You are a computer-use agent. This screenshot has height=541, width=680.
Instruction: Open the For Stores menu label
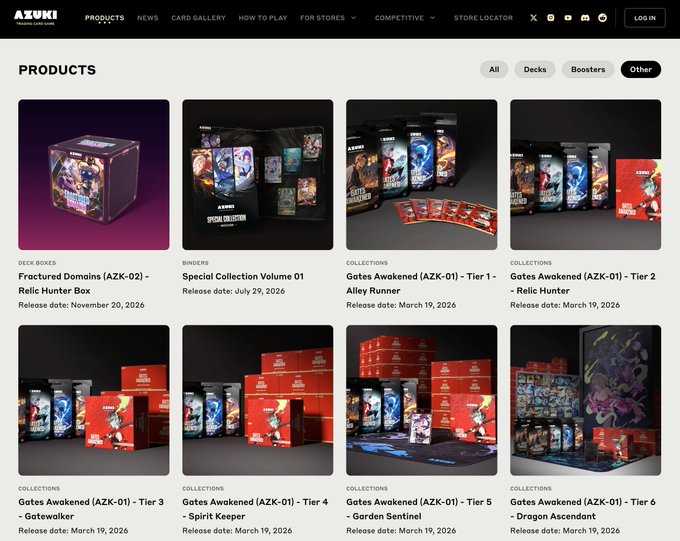322,18
